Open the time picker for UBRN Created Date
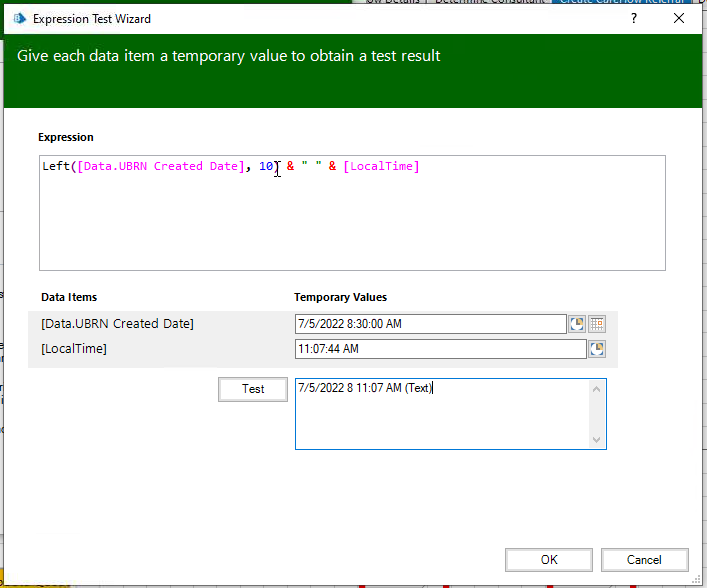 point(577,324)
